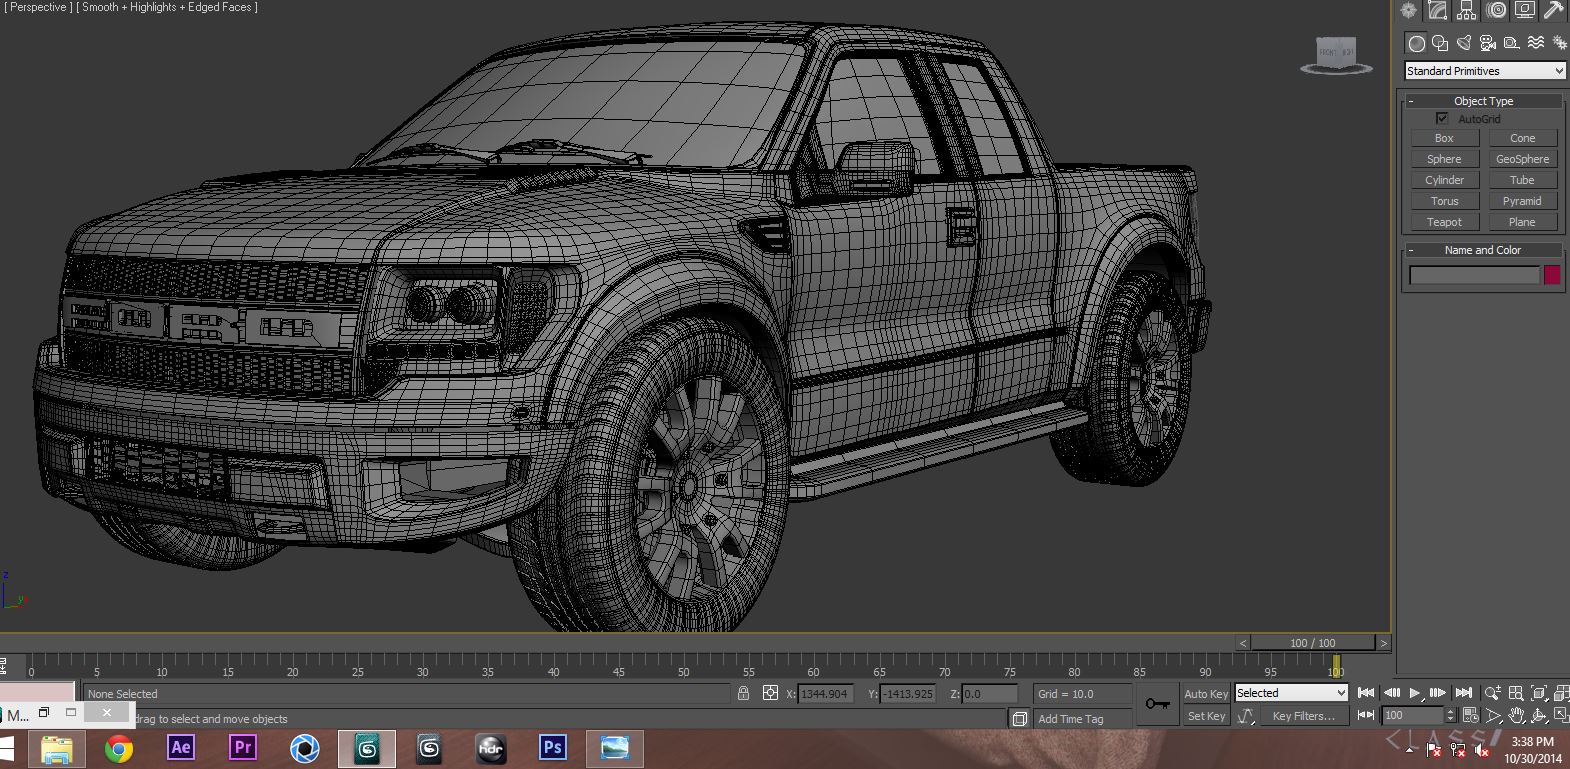This screenshot has height=769, width=1570.
Task: Create a Cylinder primitive
Action: tap(1444, 180)
